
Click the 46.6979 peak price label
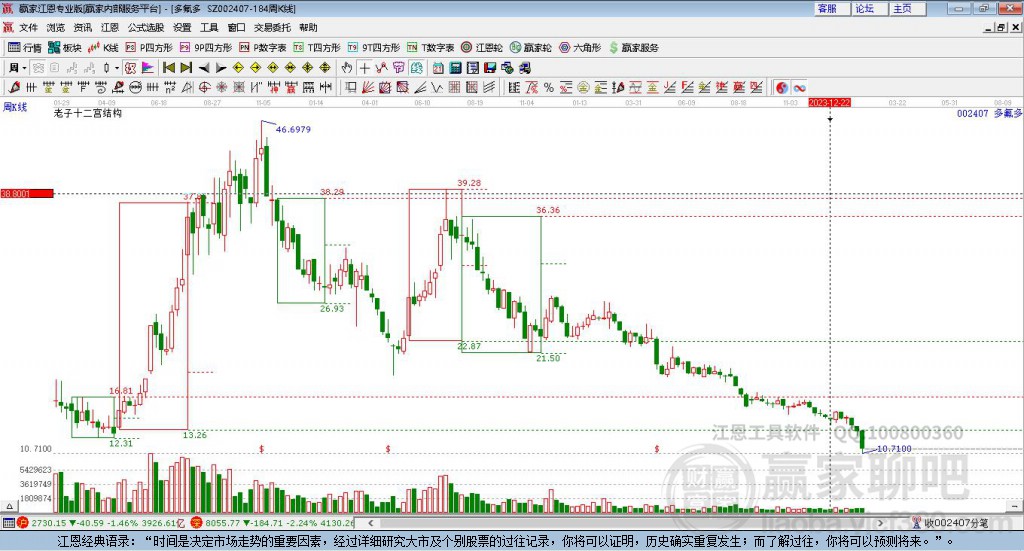click(x=293, y=129)
